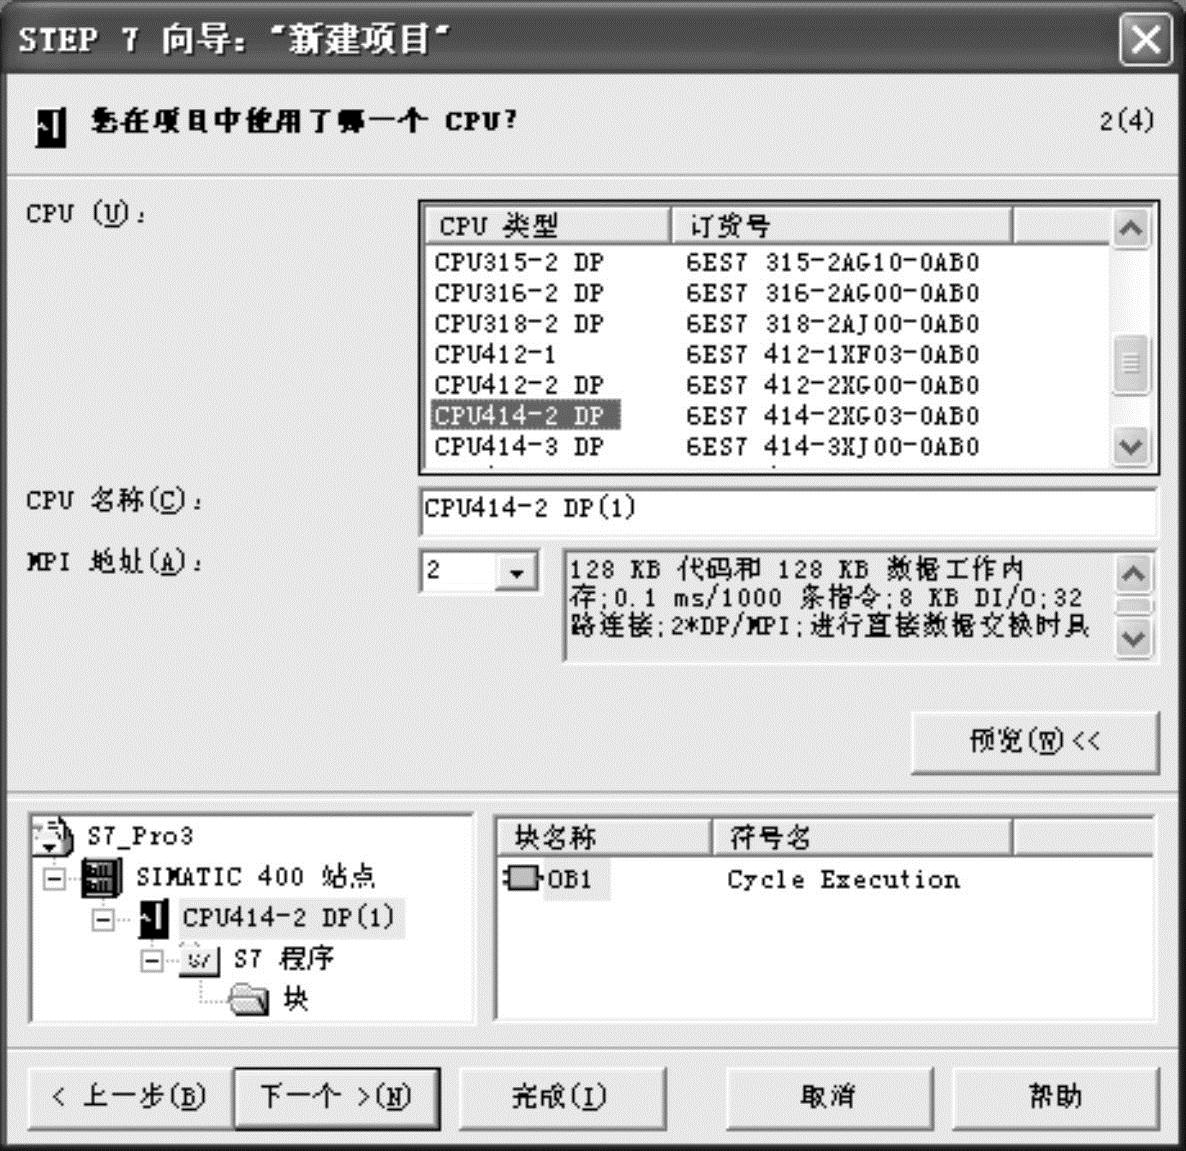Click order number 6ES7 414-2XG03-0AB0

point(833,416)
